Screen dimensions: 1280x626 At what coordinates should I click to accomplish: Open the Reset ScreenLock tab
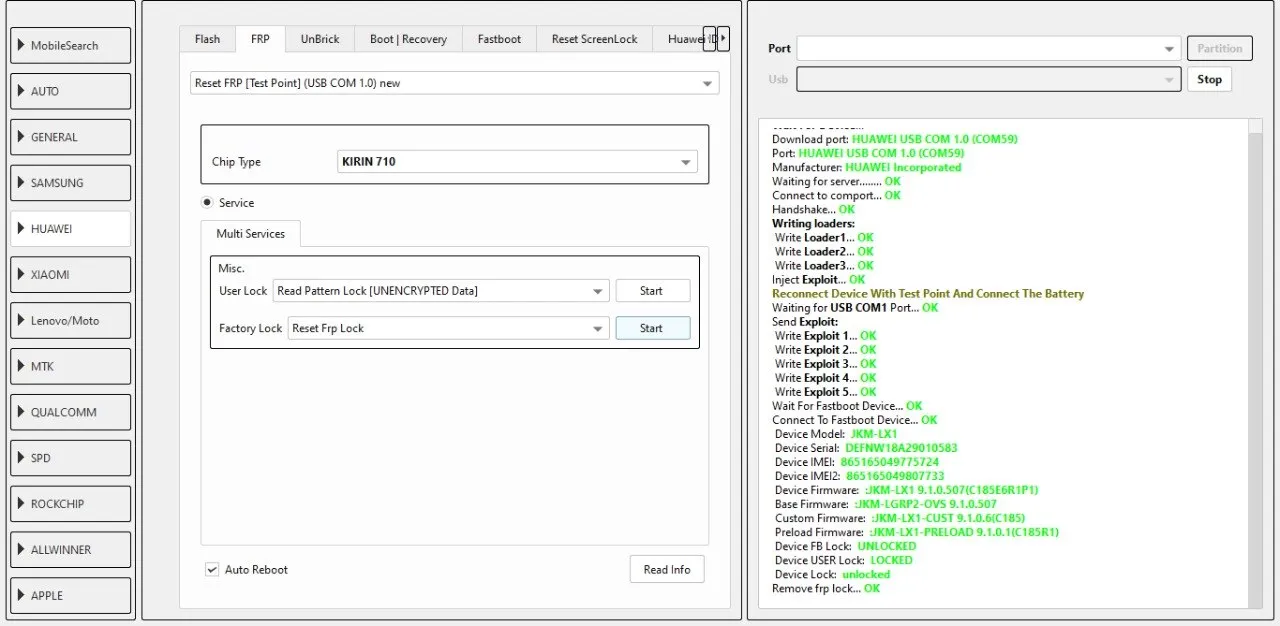[x=594, y=39]
